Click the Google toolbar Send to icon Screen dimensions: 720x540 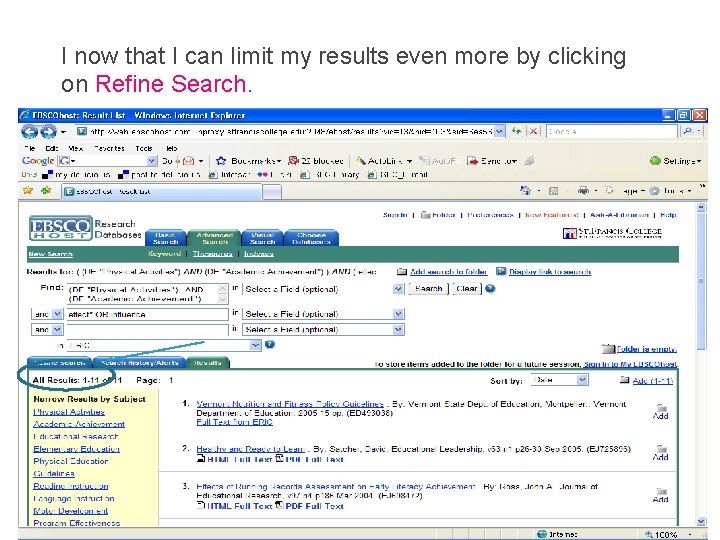[472, 161]
